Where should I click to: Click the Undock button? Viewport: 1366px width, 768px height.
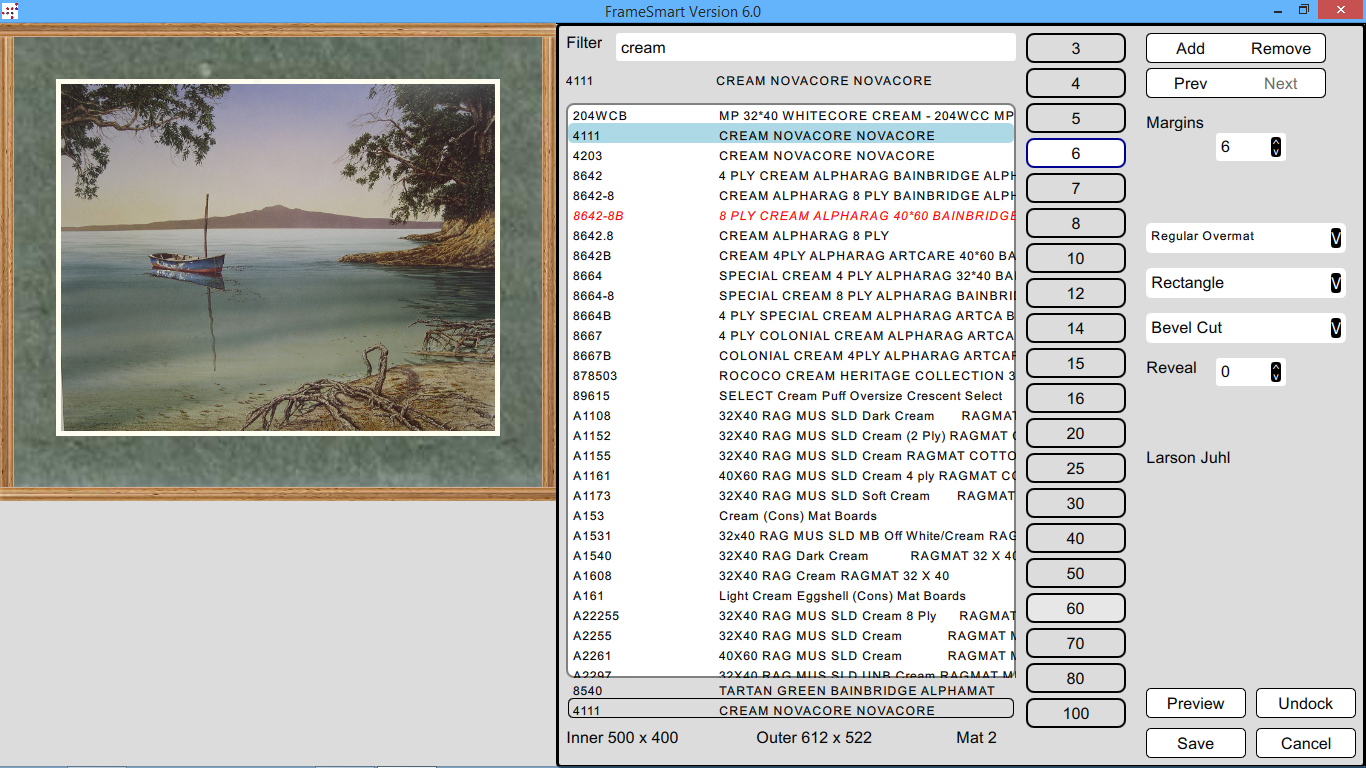1305,703
